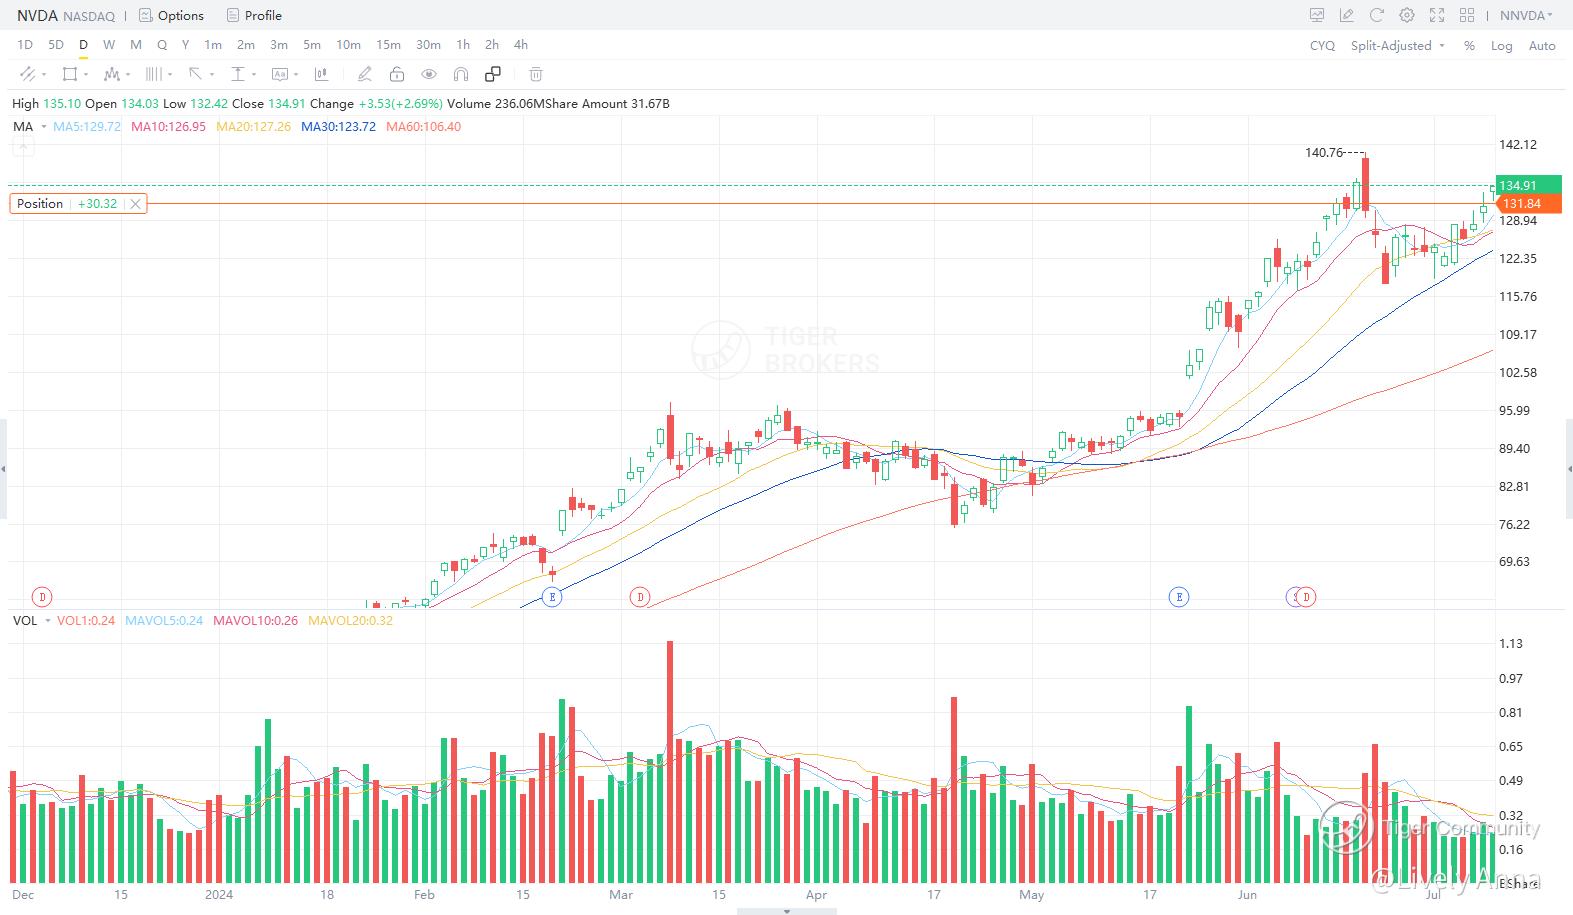This screenshot has width=1573, height=915.
Task: Select the 30m interval
Action: coord(428,45)
